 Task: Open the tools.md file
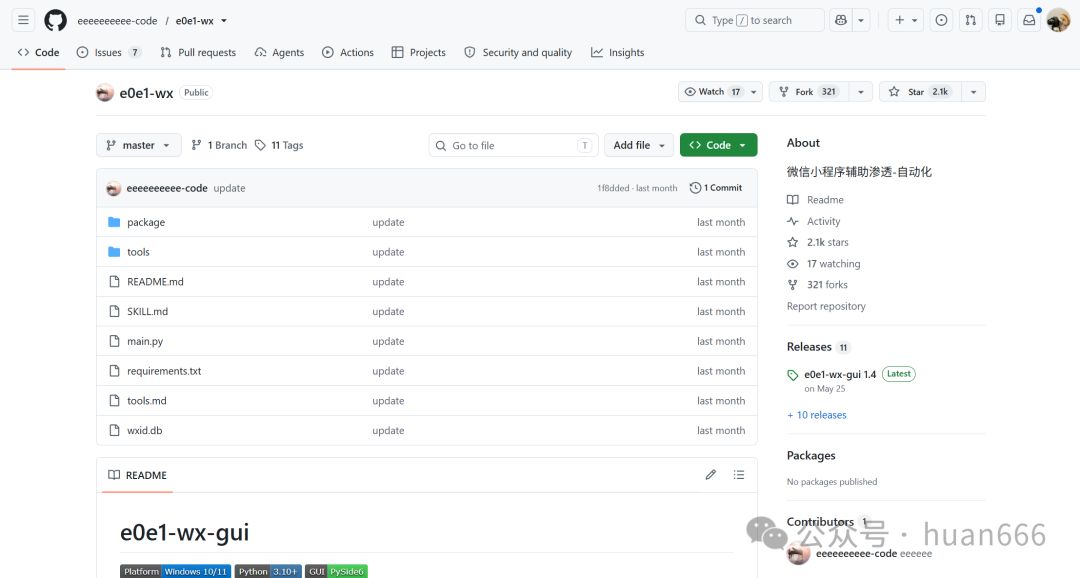147,400
